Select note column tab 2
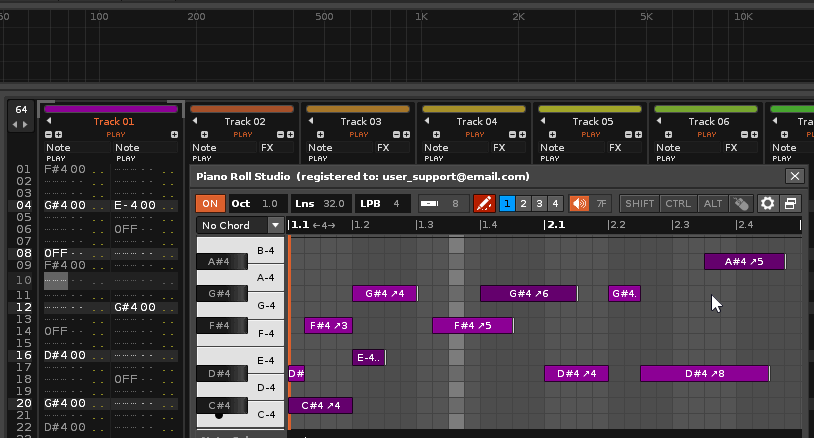The width and height of the screenshot is (814, 438). click(x=523, y=203)
